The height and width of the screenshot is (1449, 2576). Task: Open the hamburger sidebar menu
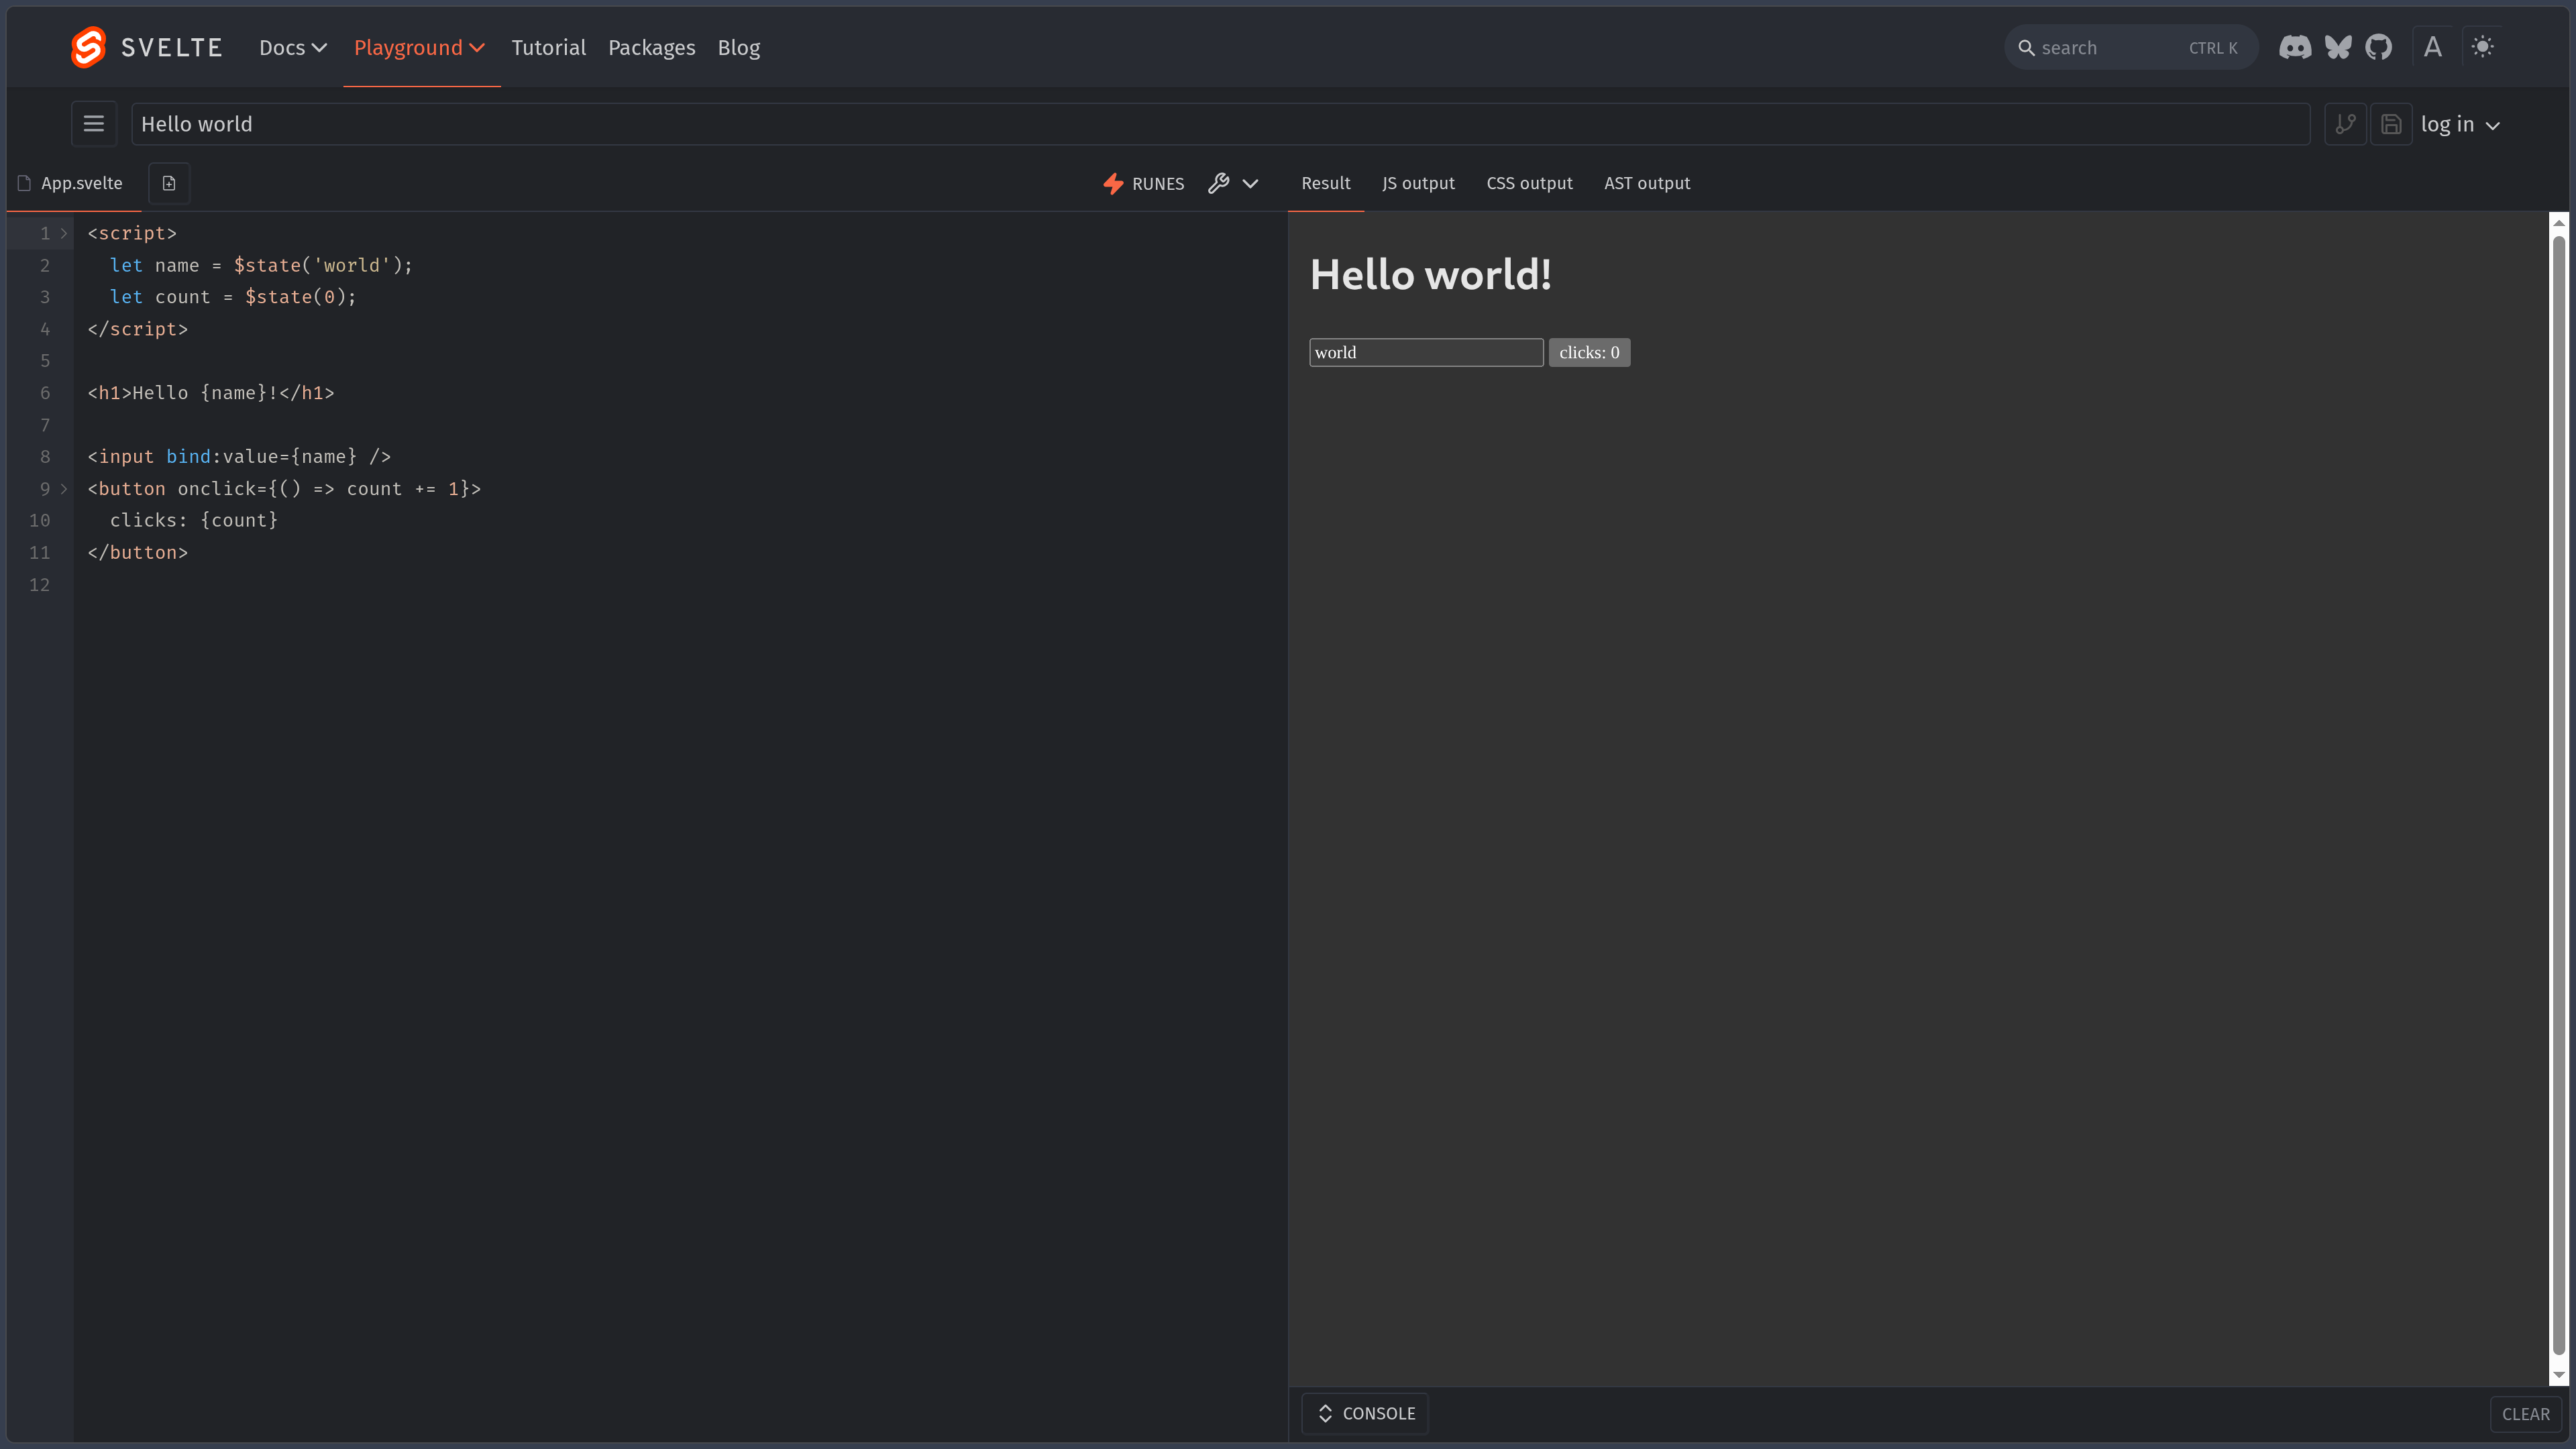click(x=94, y=124)
